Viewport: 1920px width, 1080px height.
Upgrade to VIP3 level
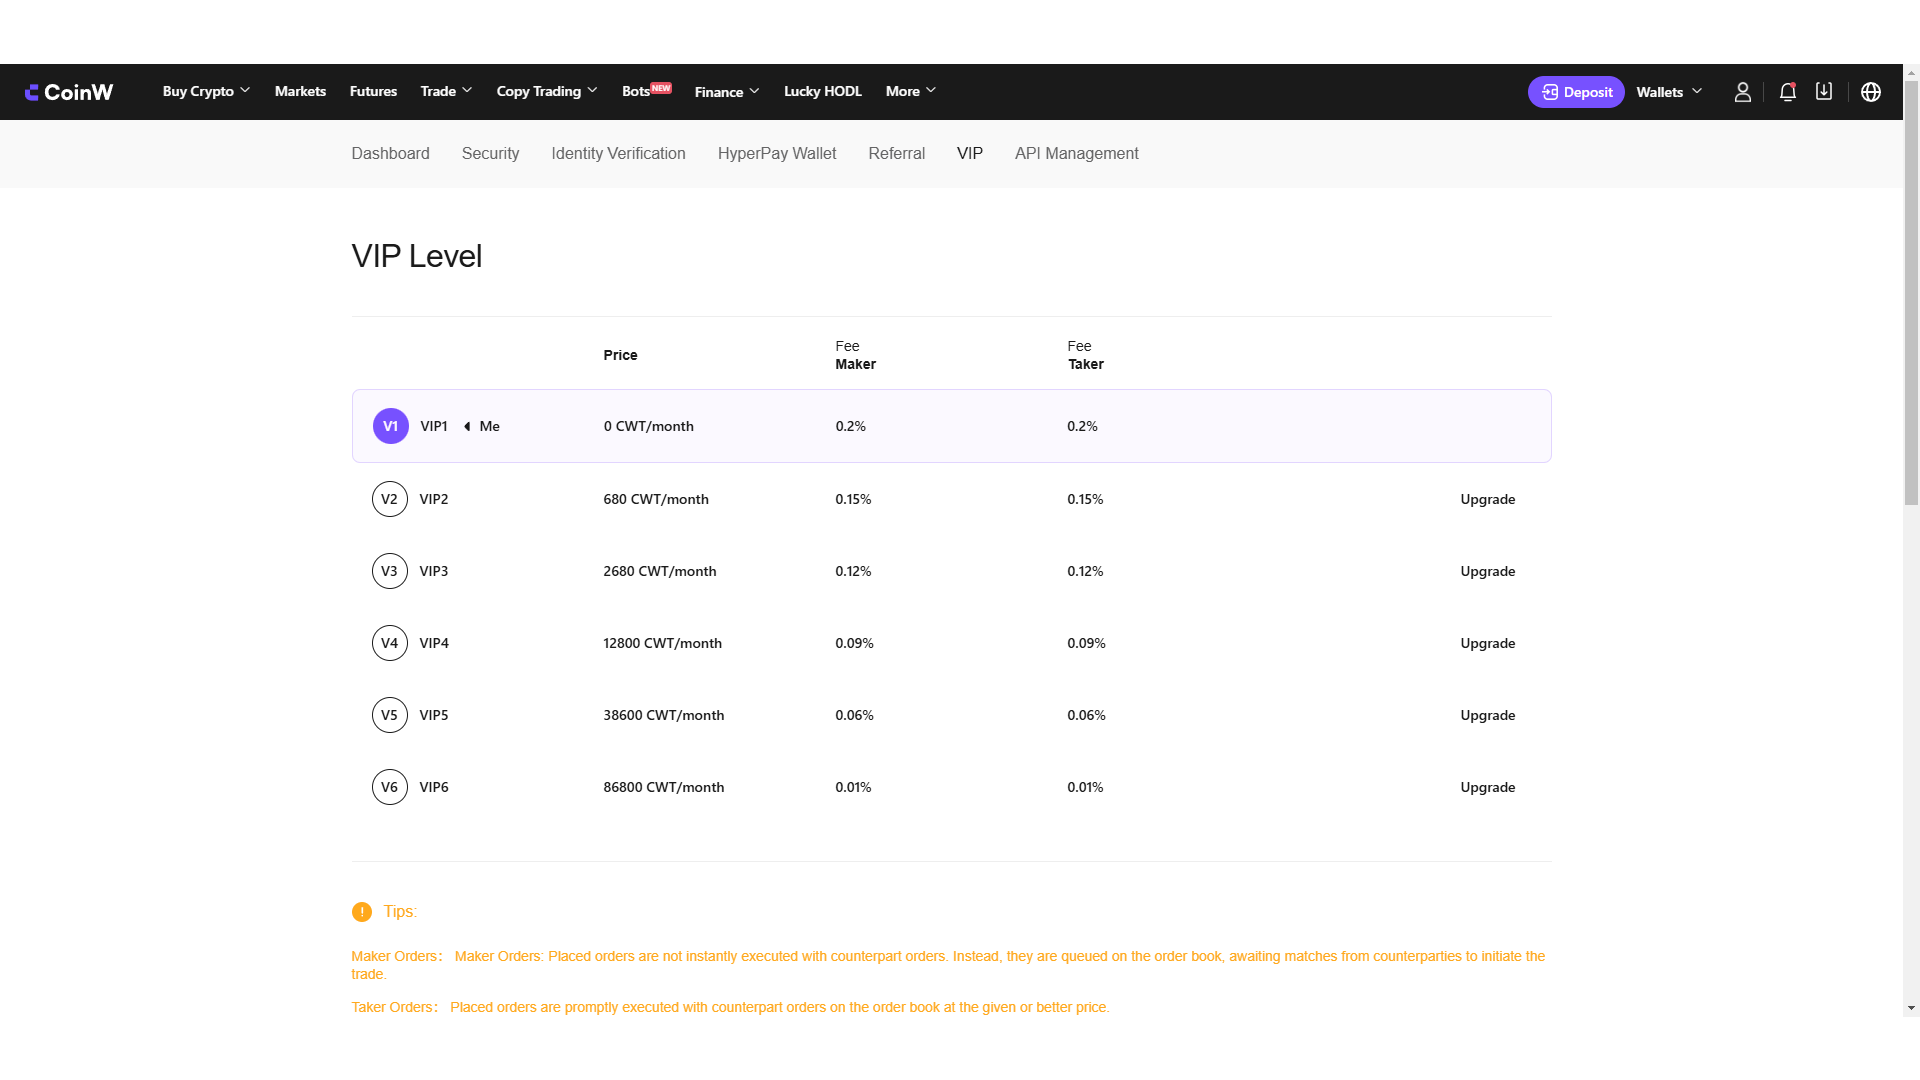tap(1487, 571)
